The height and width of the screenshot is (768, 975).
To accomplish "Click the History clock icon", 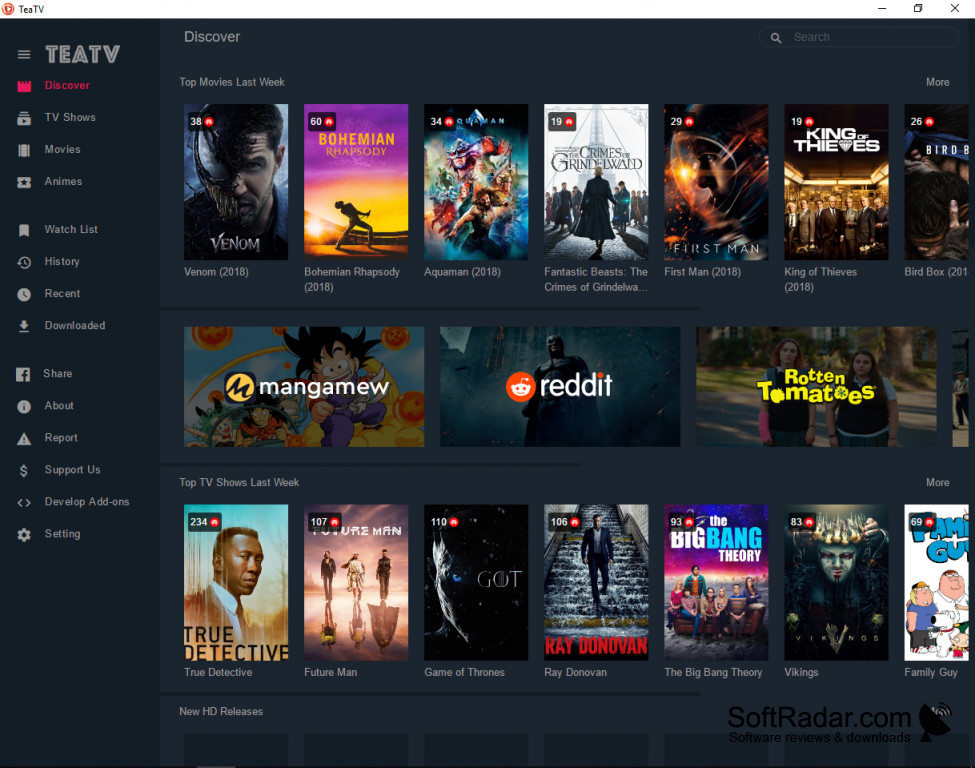I will (24, 262).
